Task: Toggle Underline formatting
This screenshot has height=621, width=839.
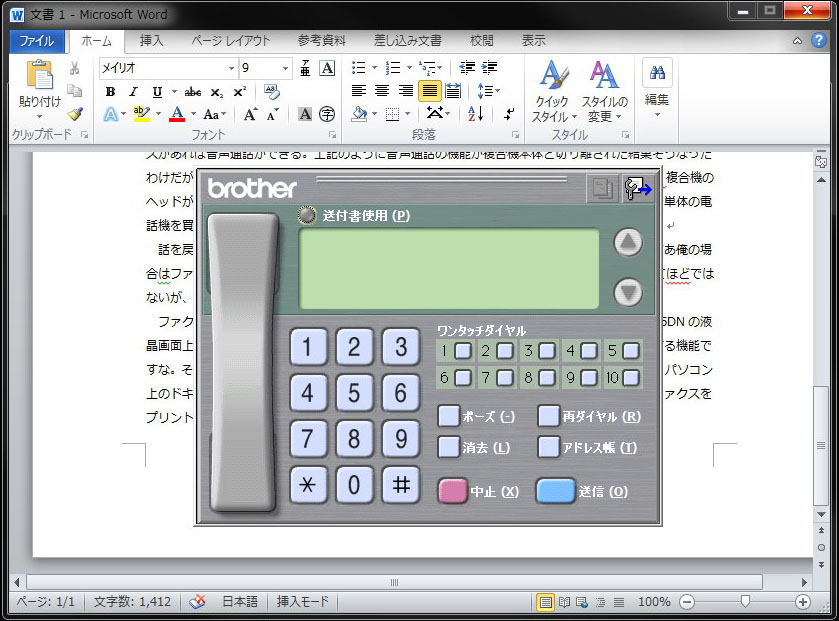Action: (x=157, y=92)
